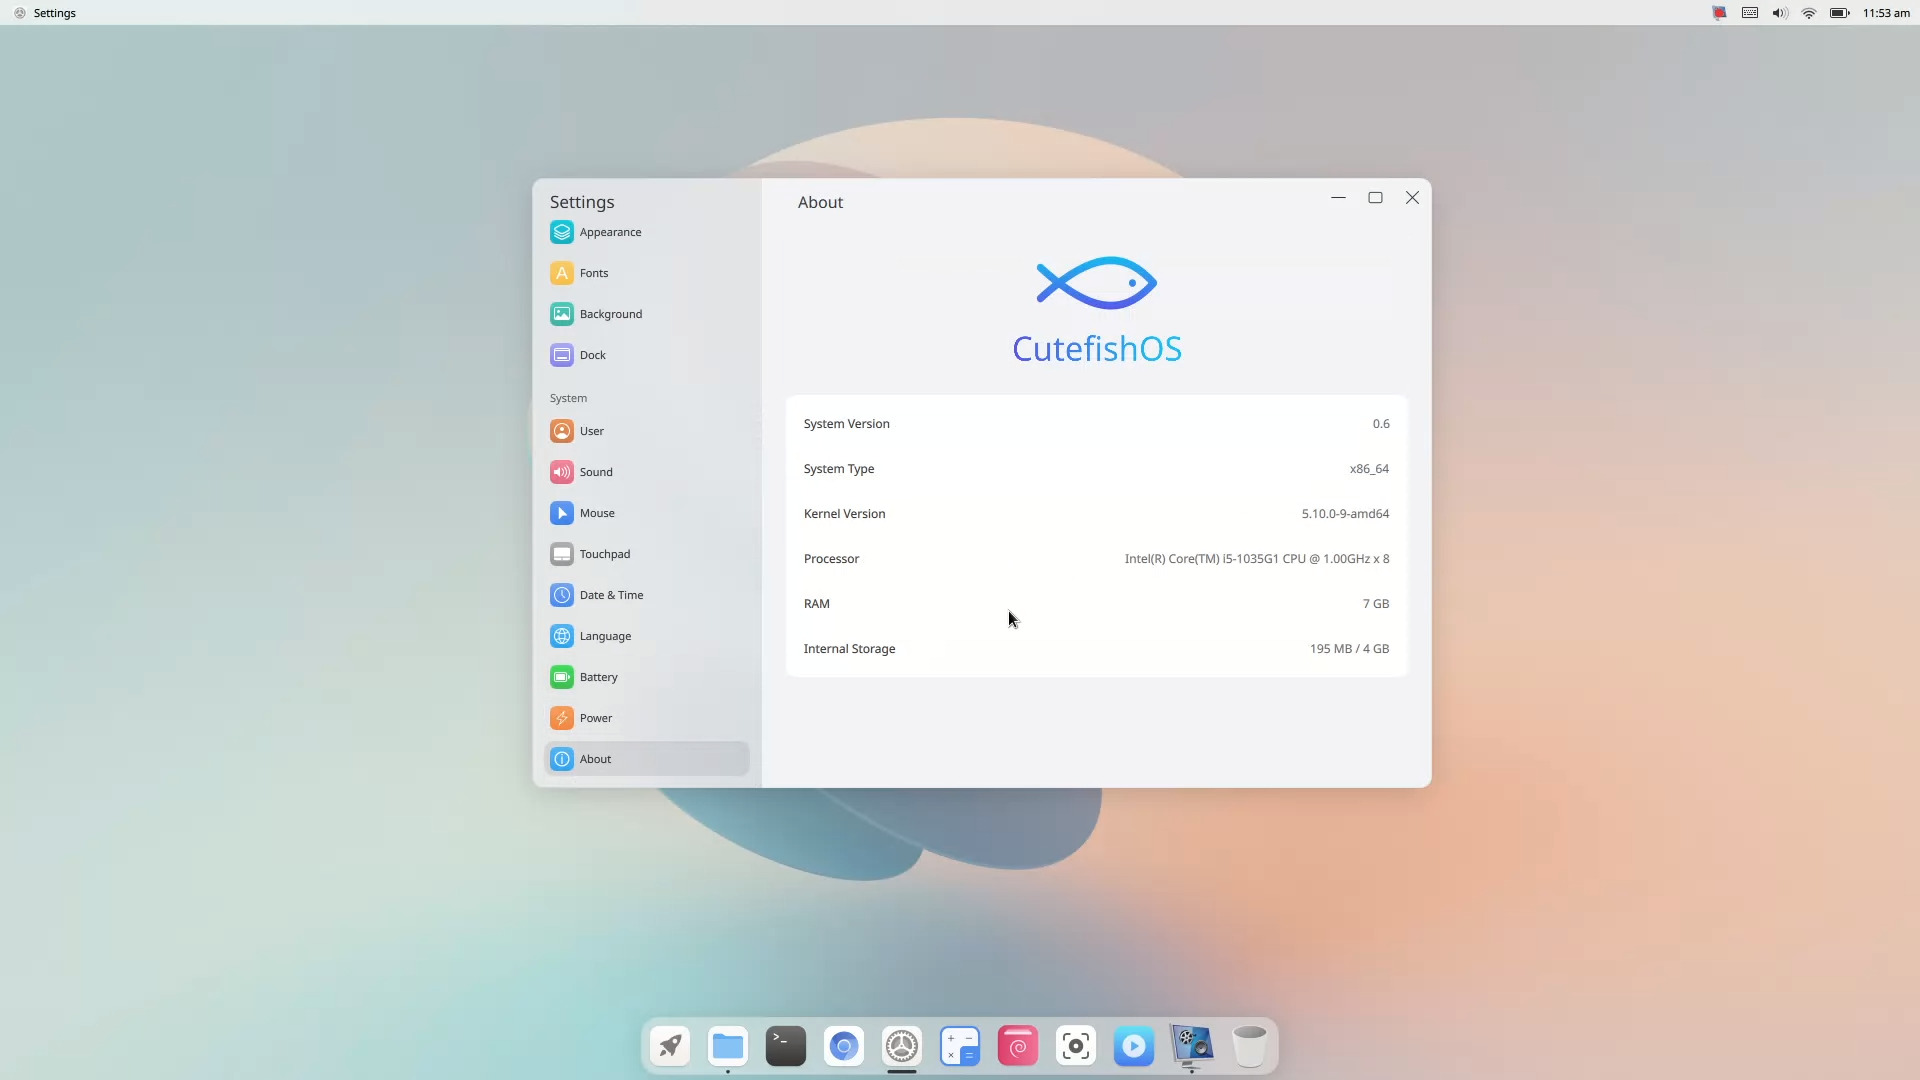The height and width of the screenshot is (1080, 1920).
Task: Click the Wi-Fi icon in the system tray
Action: pos(1808,13)
